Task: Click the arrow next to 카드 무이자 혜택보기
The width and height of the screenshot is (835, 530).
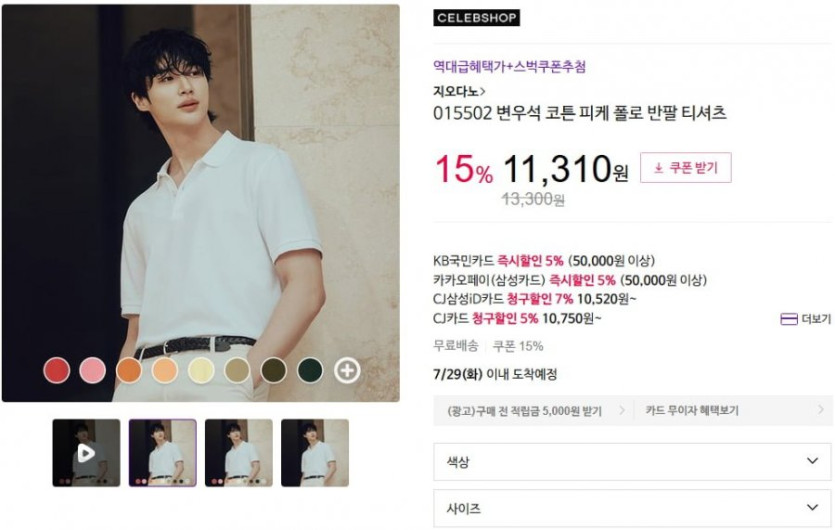Action: [821, 410]
